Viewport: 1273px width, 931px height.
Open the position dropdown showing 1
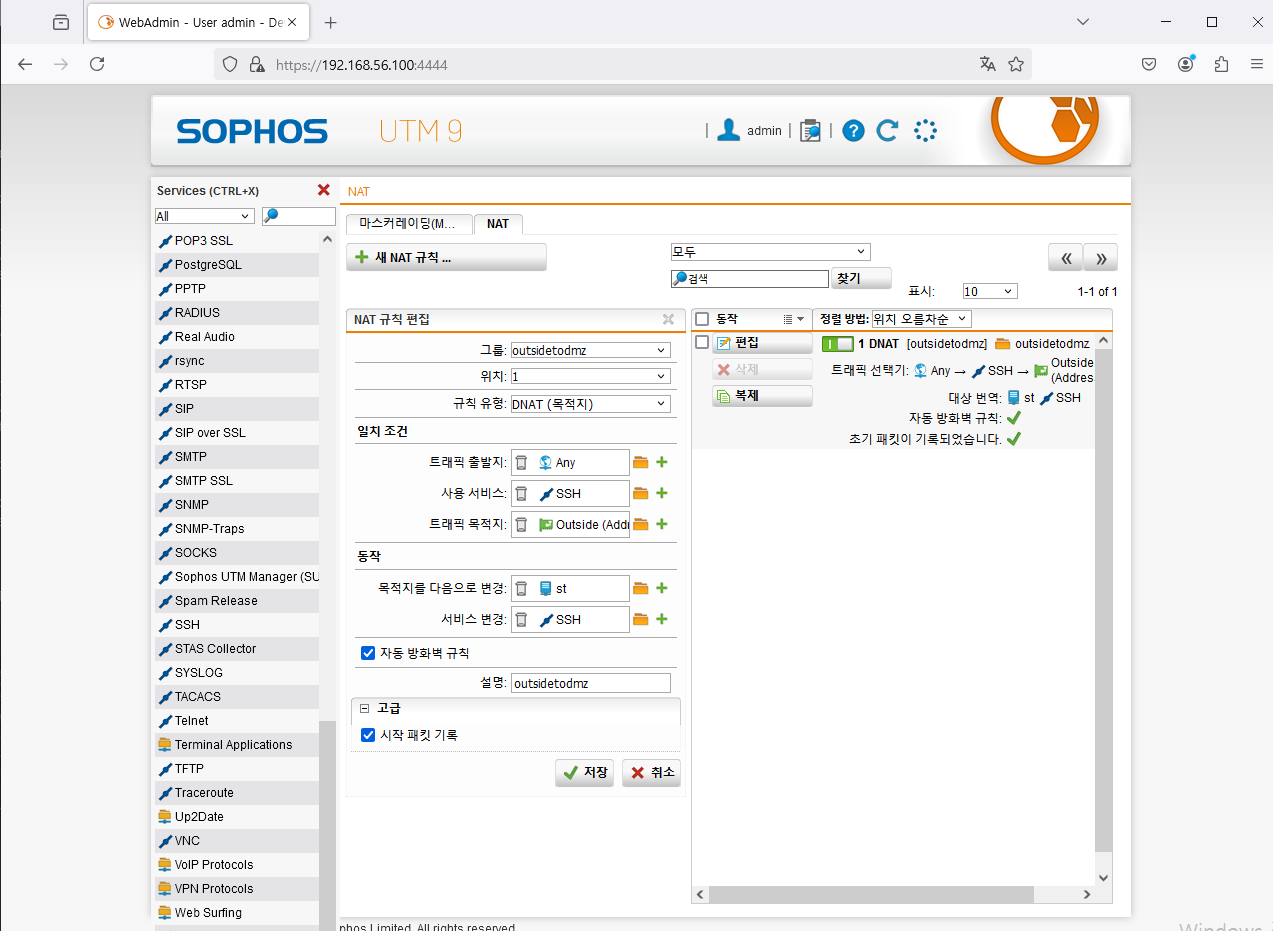(590, 377)
